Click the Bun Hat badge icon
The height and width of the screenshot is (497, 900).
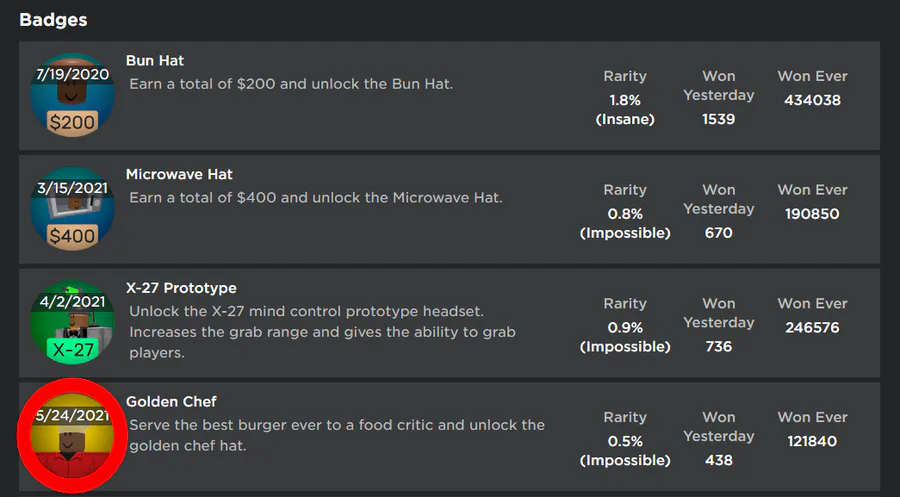click(72, 98)
